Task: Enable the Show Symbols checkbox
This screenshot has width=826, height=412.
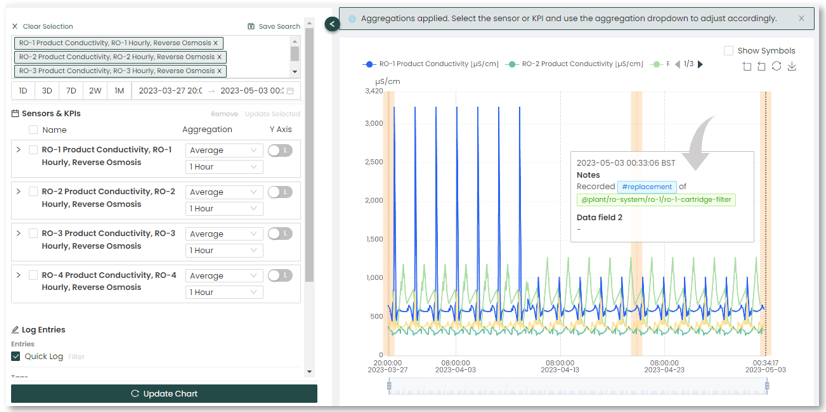Action: (x=728, y=51)
